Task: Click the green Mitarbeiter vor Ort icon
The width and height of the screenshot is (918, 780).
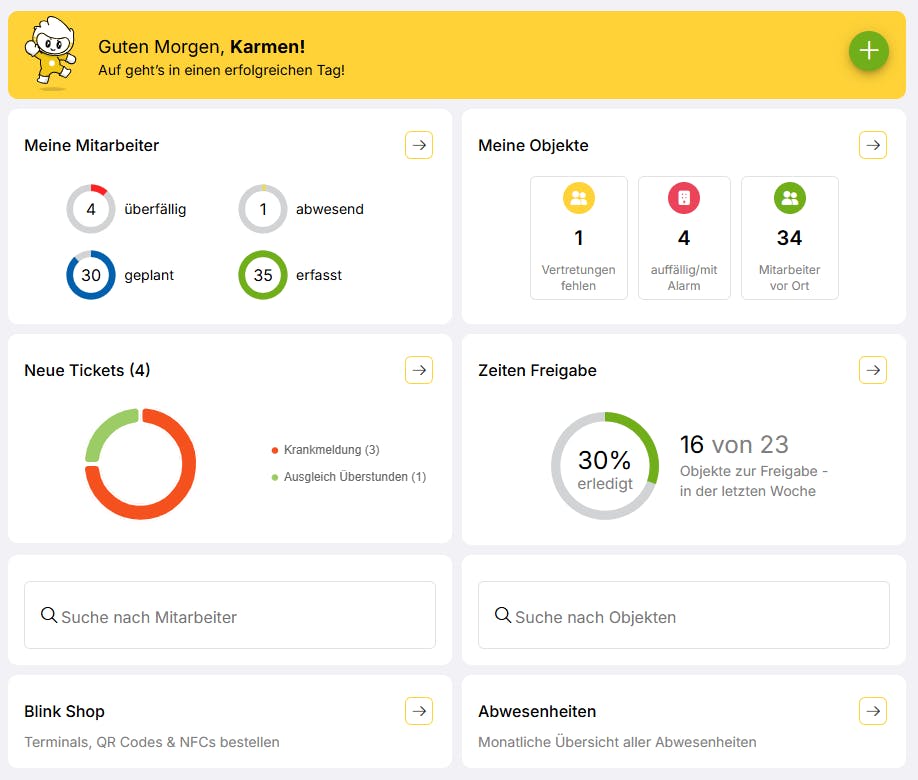Action: 790,198
